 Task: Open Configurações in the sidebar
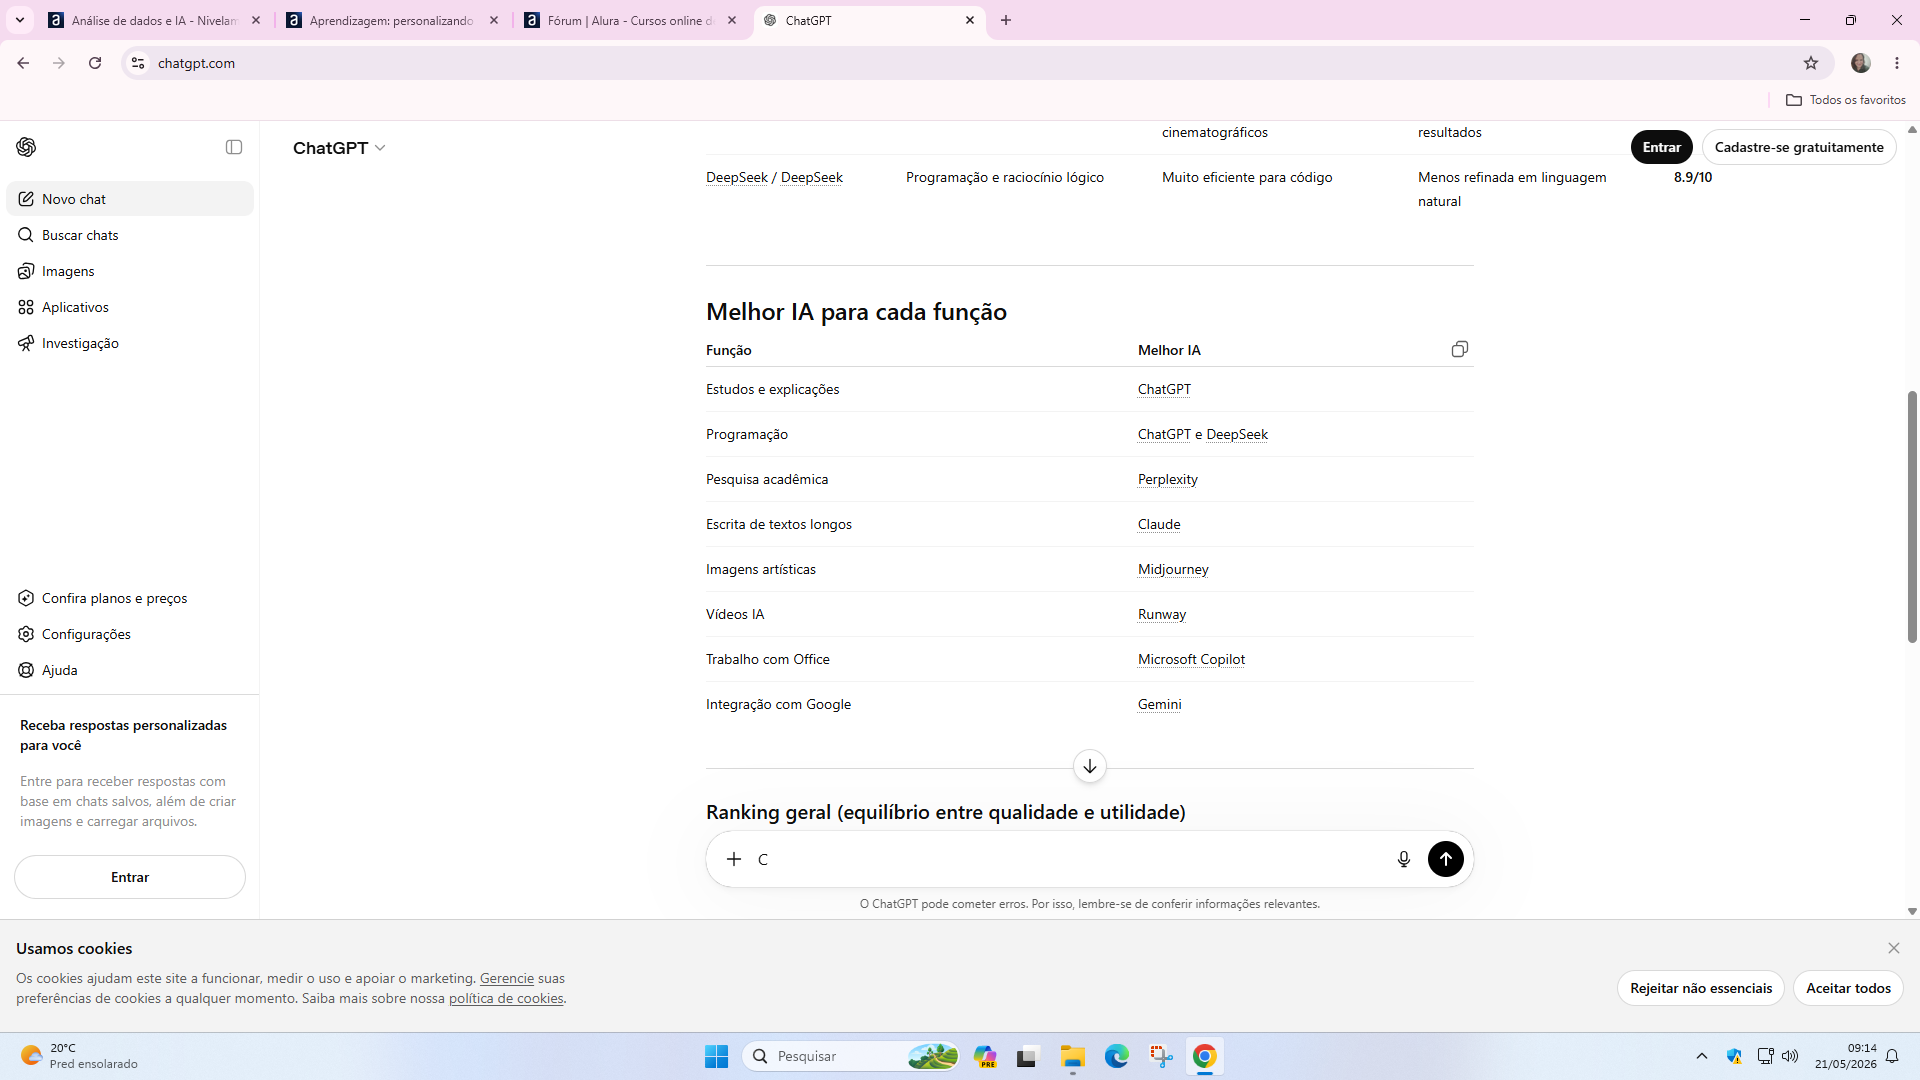coord(130,634)
